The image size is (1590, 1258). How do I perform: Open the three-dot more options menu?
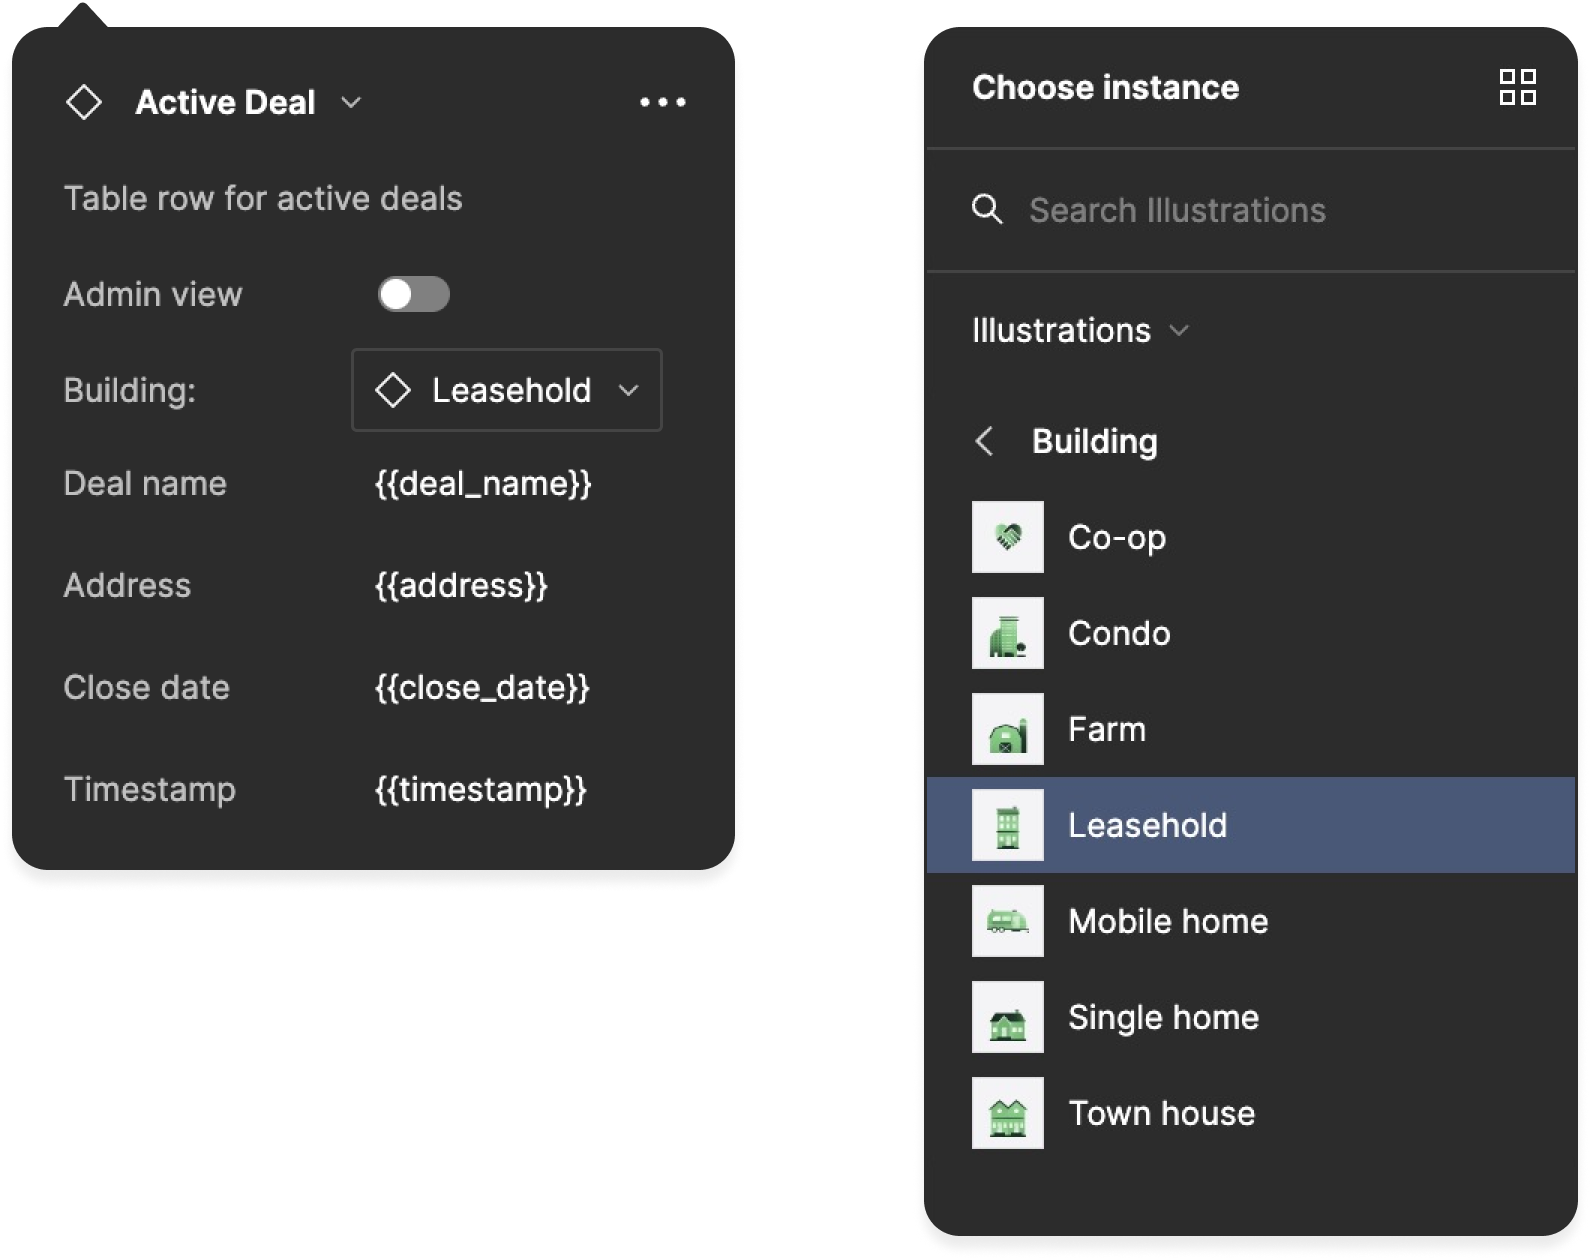click(663, 102)
